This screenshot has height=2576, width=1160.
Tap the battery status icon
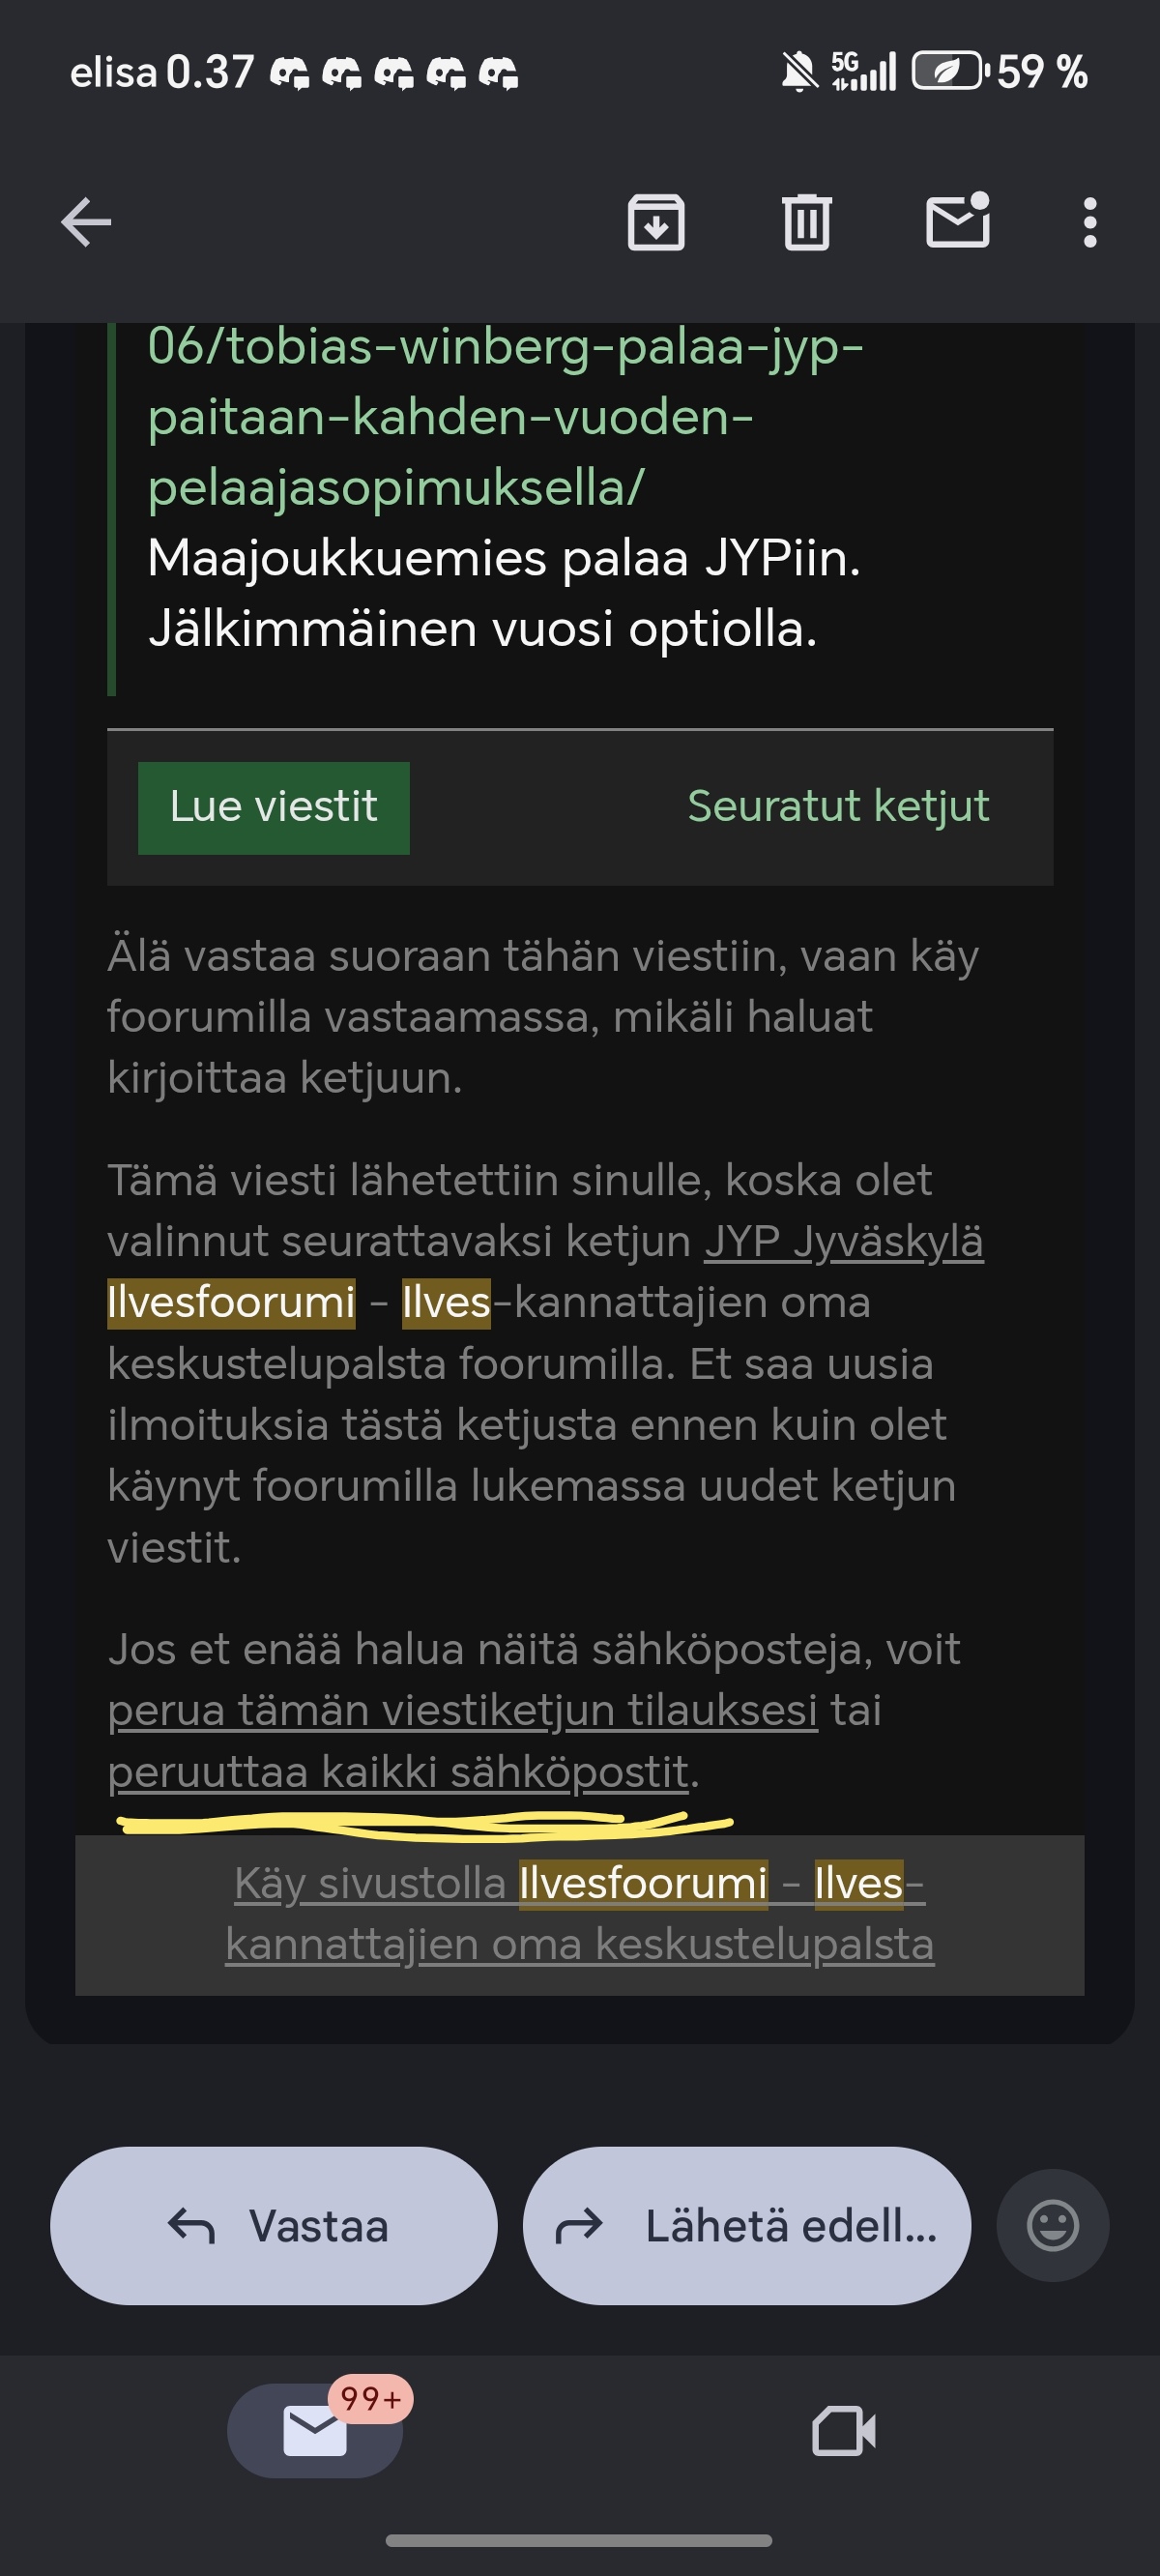[949, 72]
